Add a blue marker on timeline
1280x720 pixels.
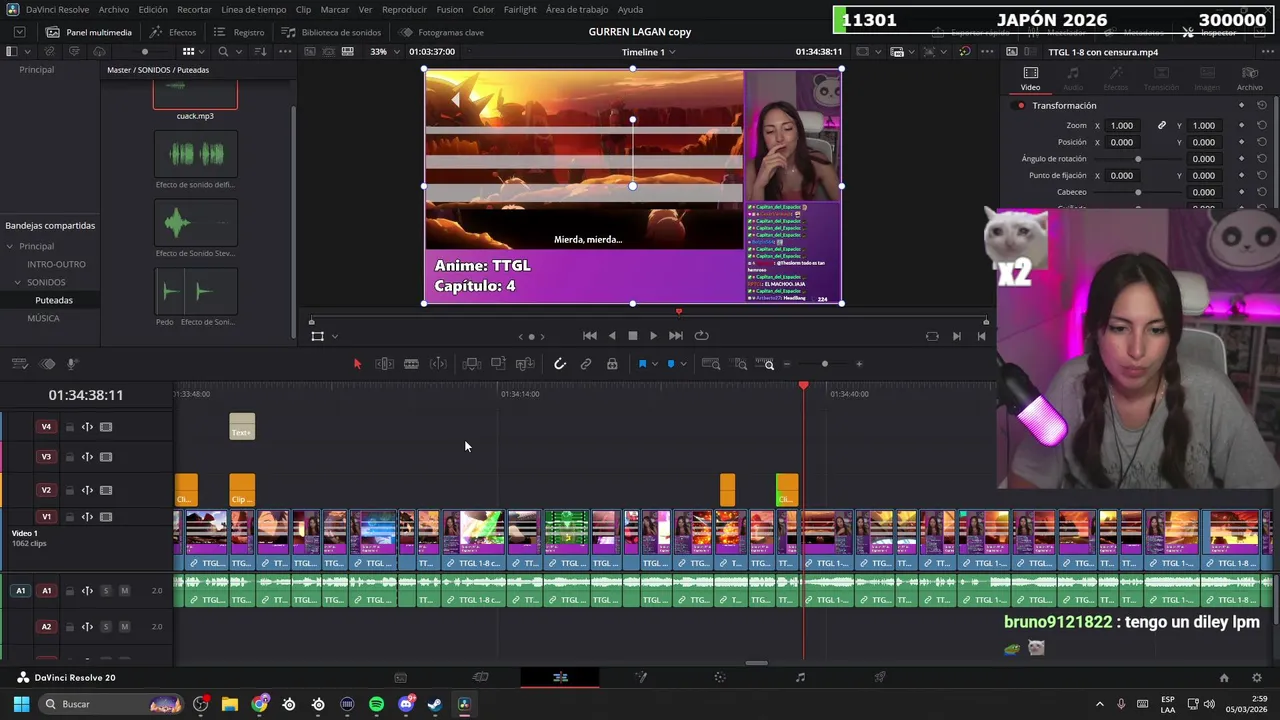[671, 364]
